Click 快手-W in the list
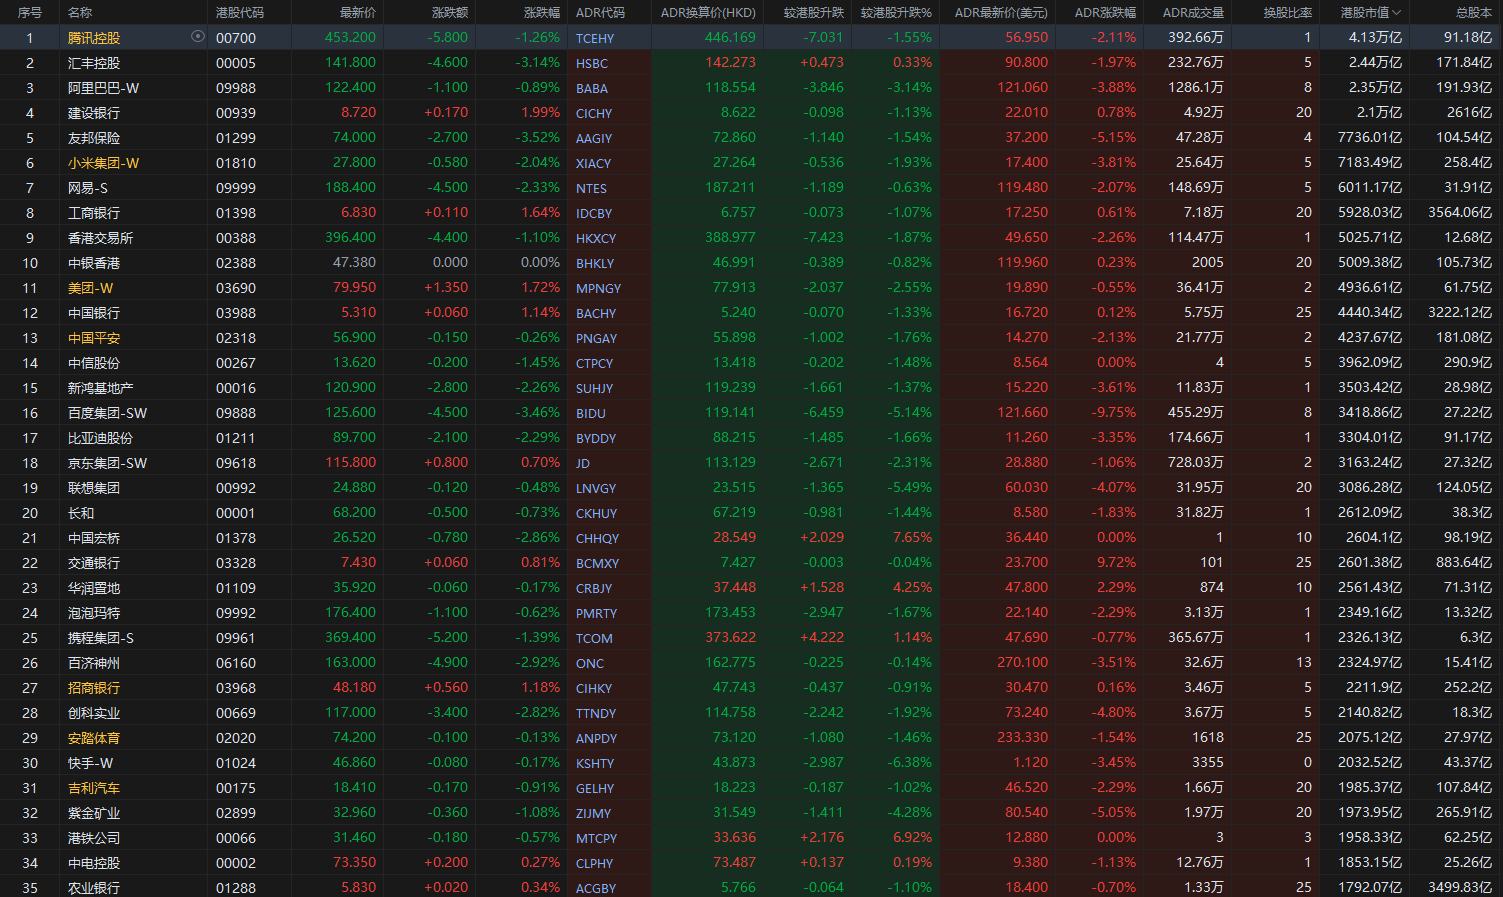The image size is (1503, 897). point(91,762)
